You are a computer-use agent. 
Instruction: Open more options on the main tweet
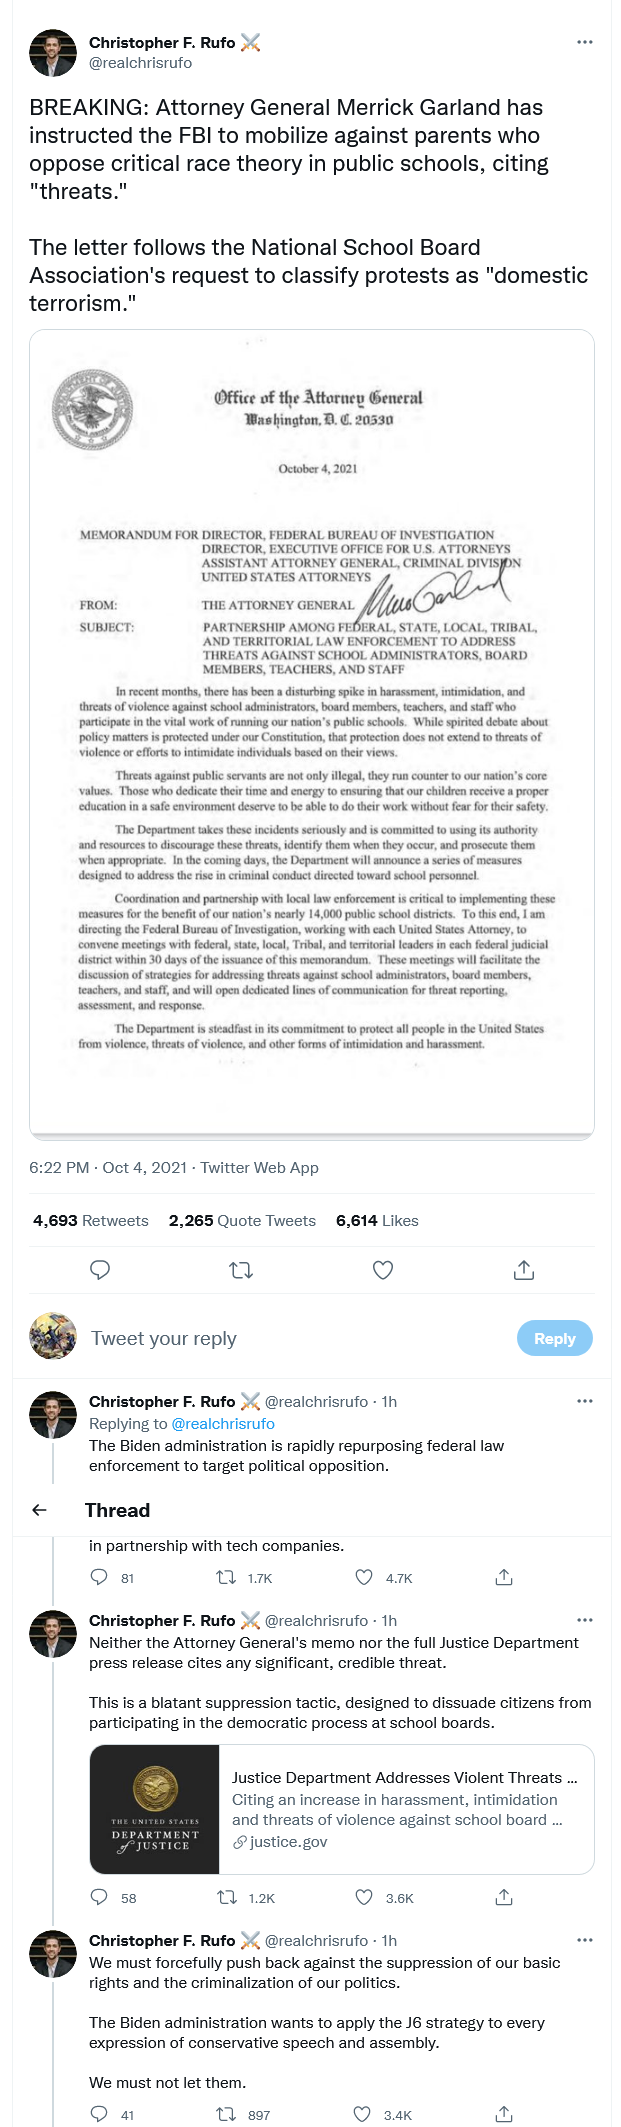click(585, 42)
